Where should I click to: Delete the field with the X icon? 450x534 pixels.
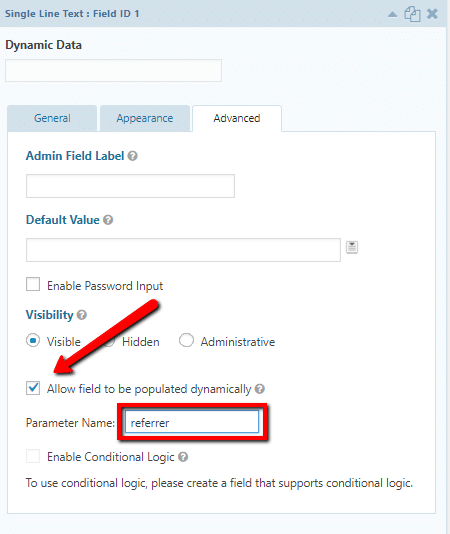click(x=432, y=14)
